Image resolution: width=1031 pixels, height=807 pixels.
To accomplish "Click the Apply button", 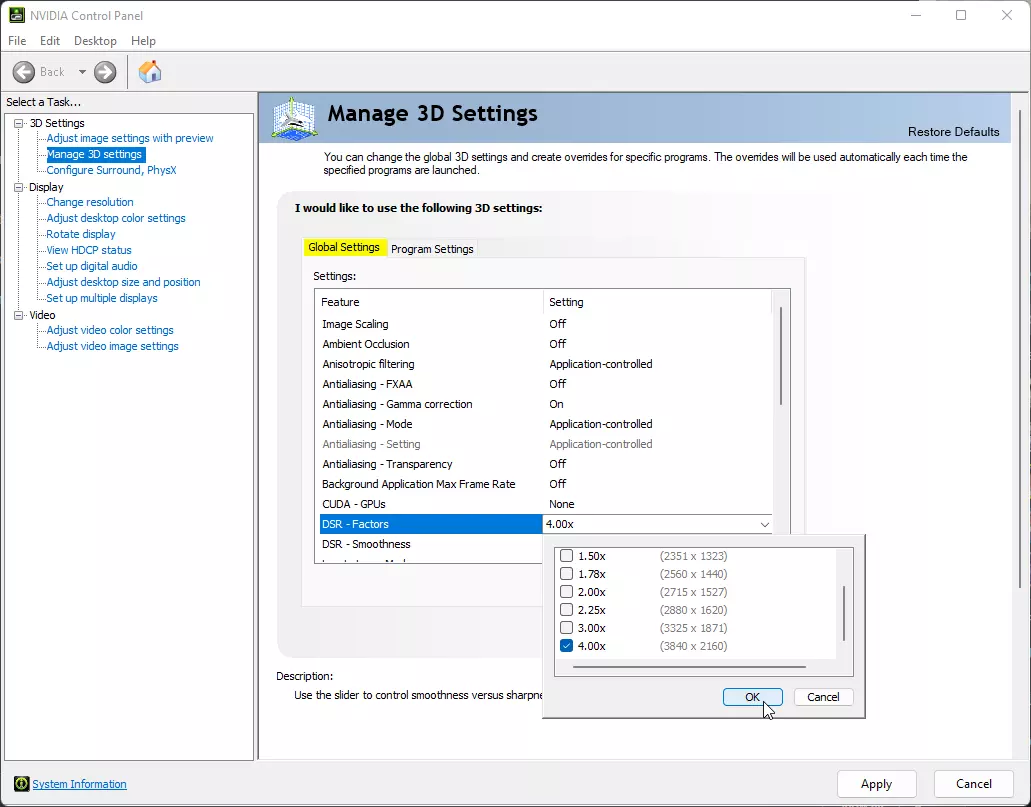I will [876, 784].
